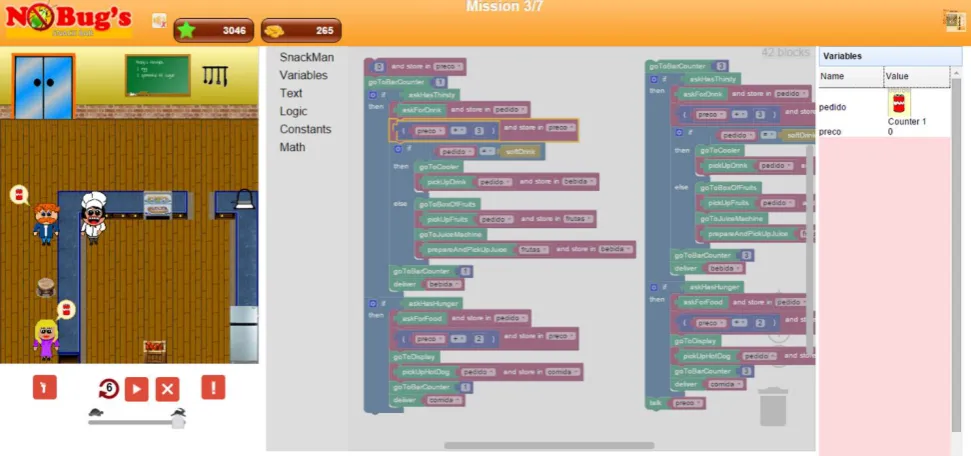This screenshot has width=971, height=456.
Task: Click the green chalkboard on the wall
Action: (157, 76)
